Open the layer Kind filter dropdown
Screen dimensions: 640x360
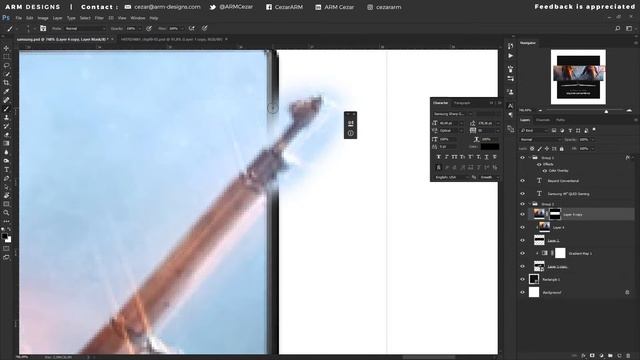(534, 130)
